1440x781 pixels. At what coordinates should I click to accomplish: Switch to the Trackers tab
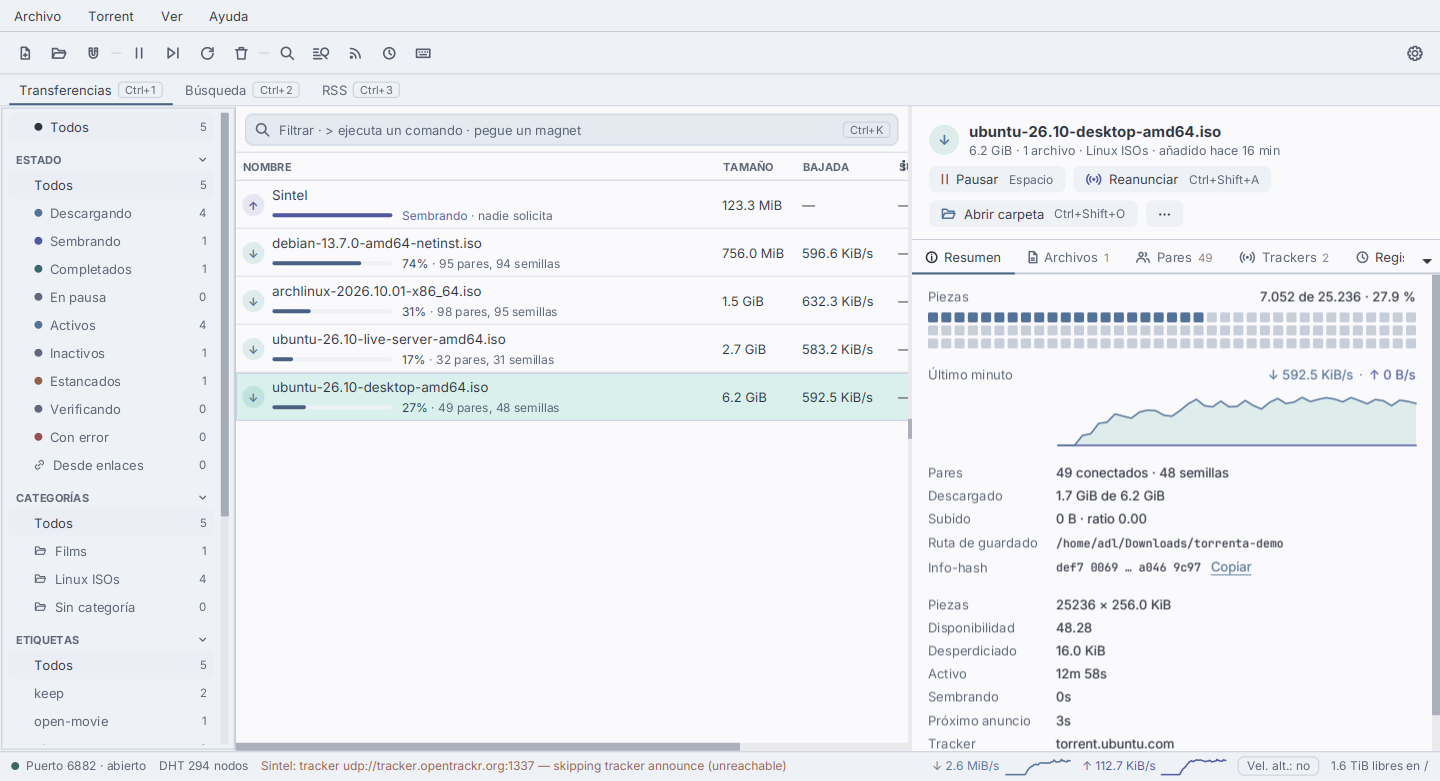coord(1284,257)
